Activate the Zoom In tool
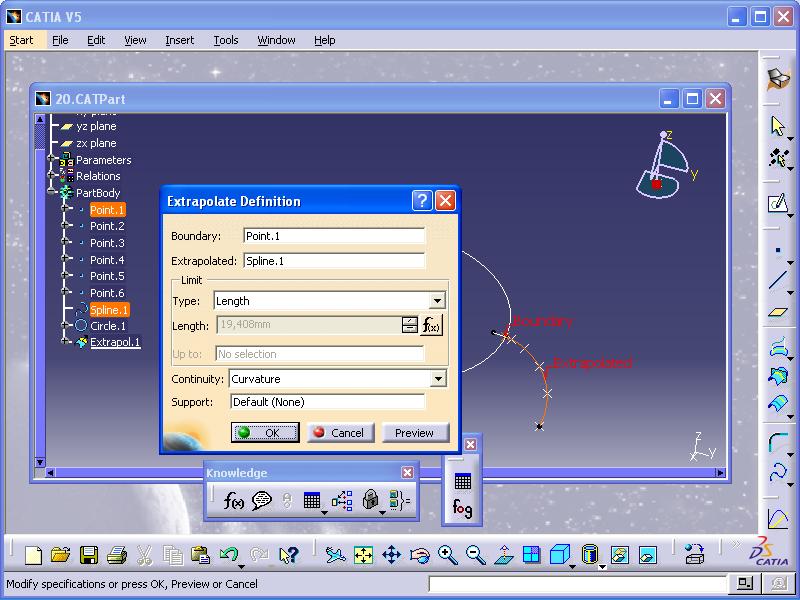The height and width of the screenshot is (600, 800). [x=446, y=552]
